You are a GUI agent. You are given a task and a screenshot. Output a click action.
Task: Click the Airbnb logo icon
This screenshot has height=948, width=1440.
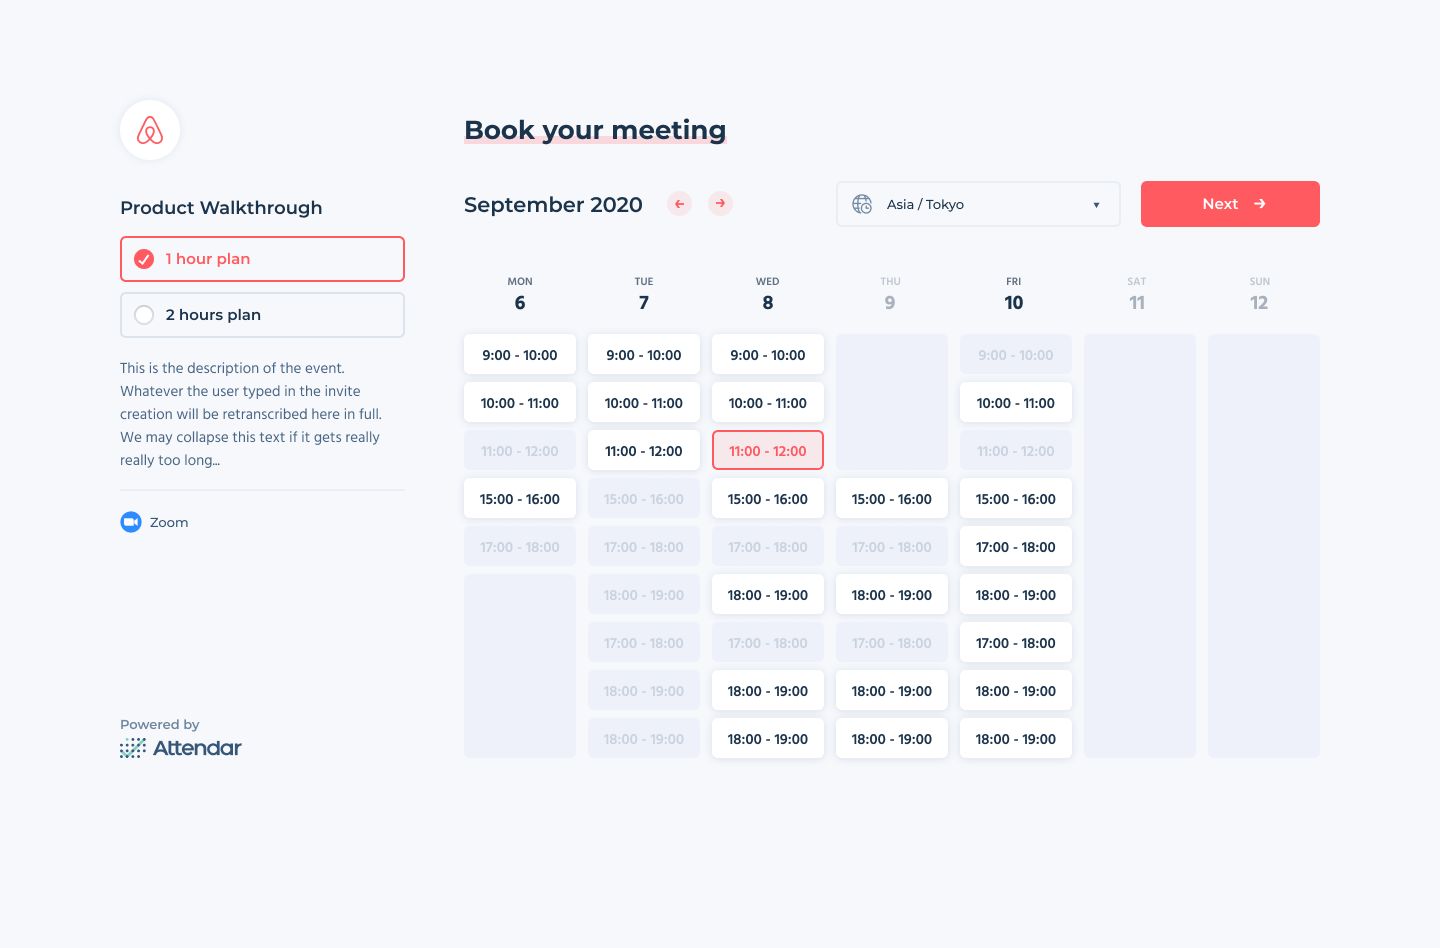[150, 130]
